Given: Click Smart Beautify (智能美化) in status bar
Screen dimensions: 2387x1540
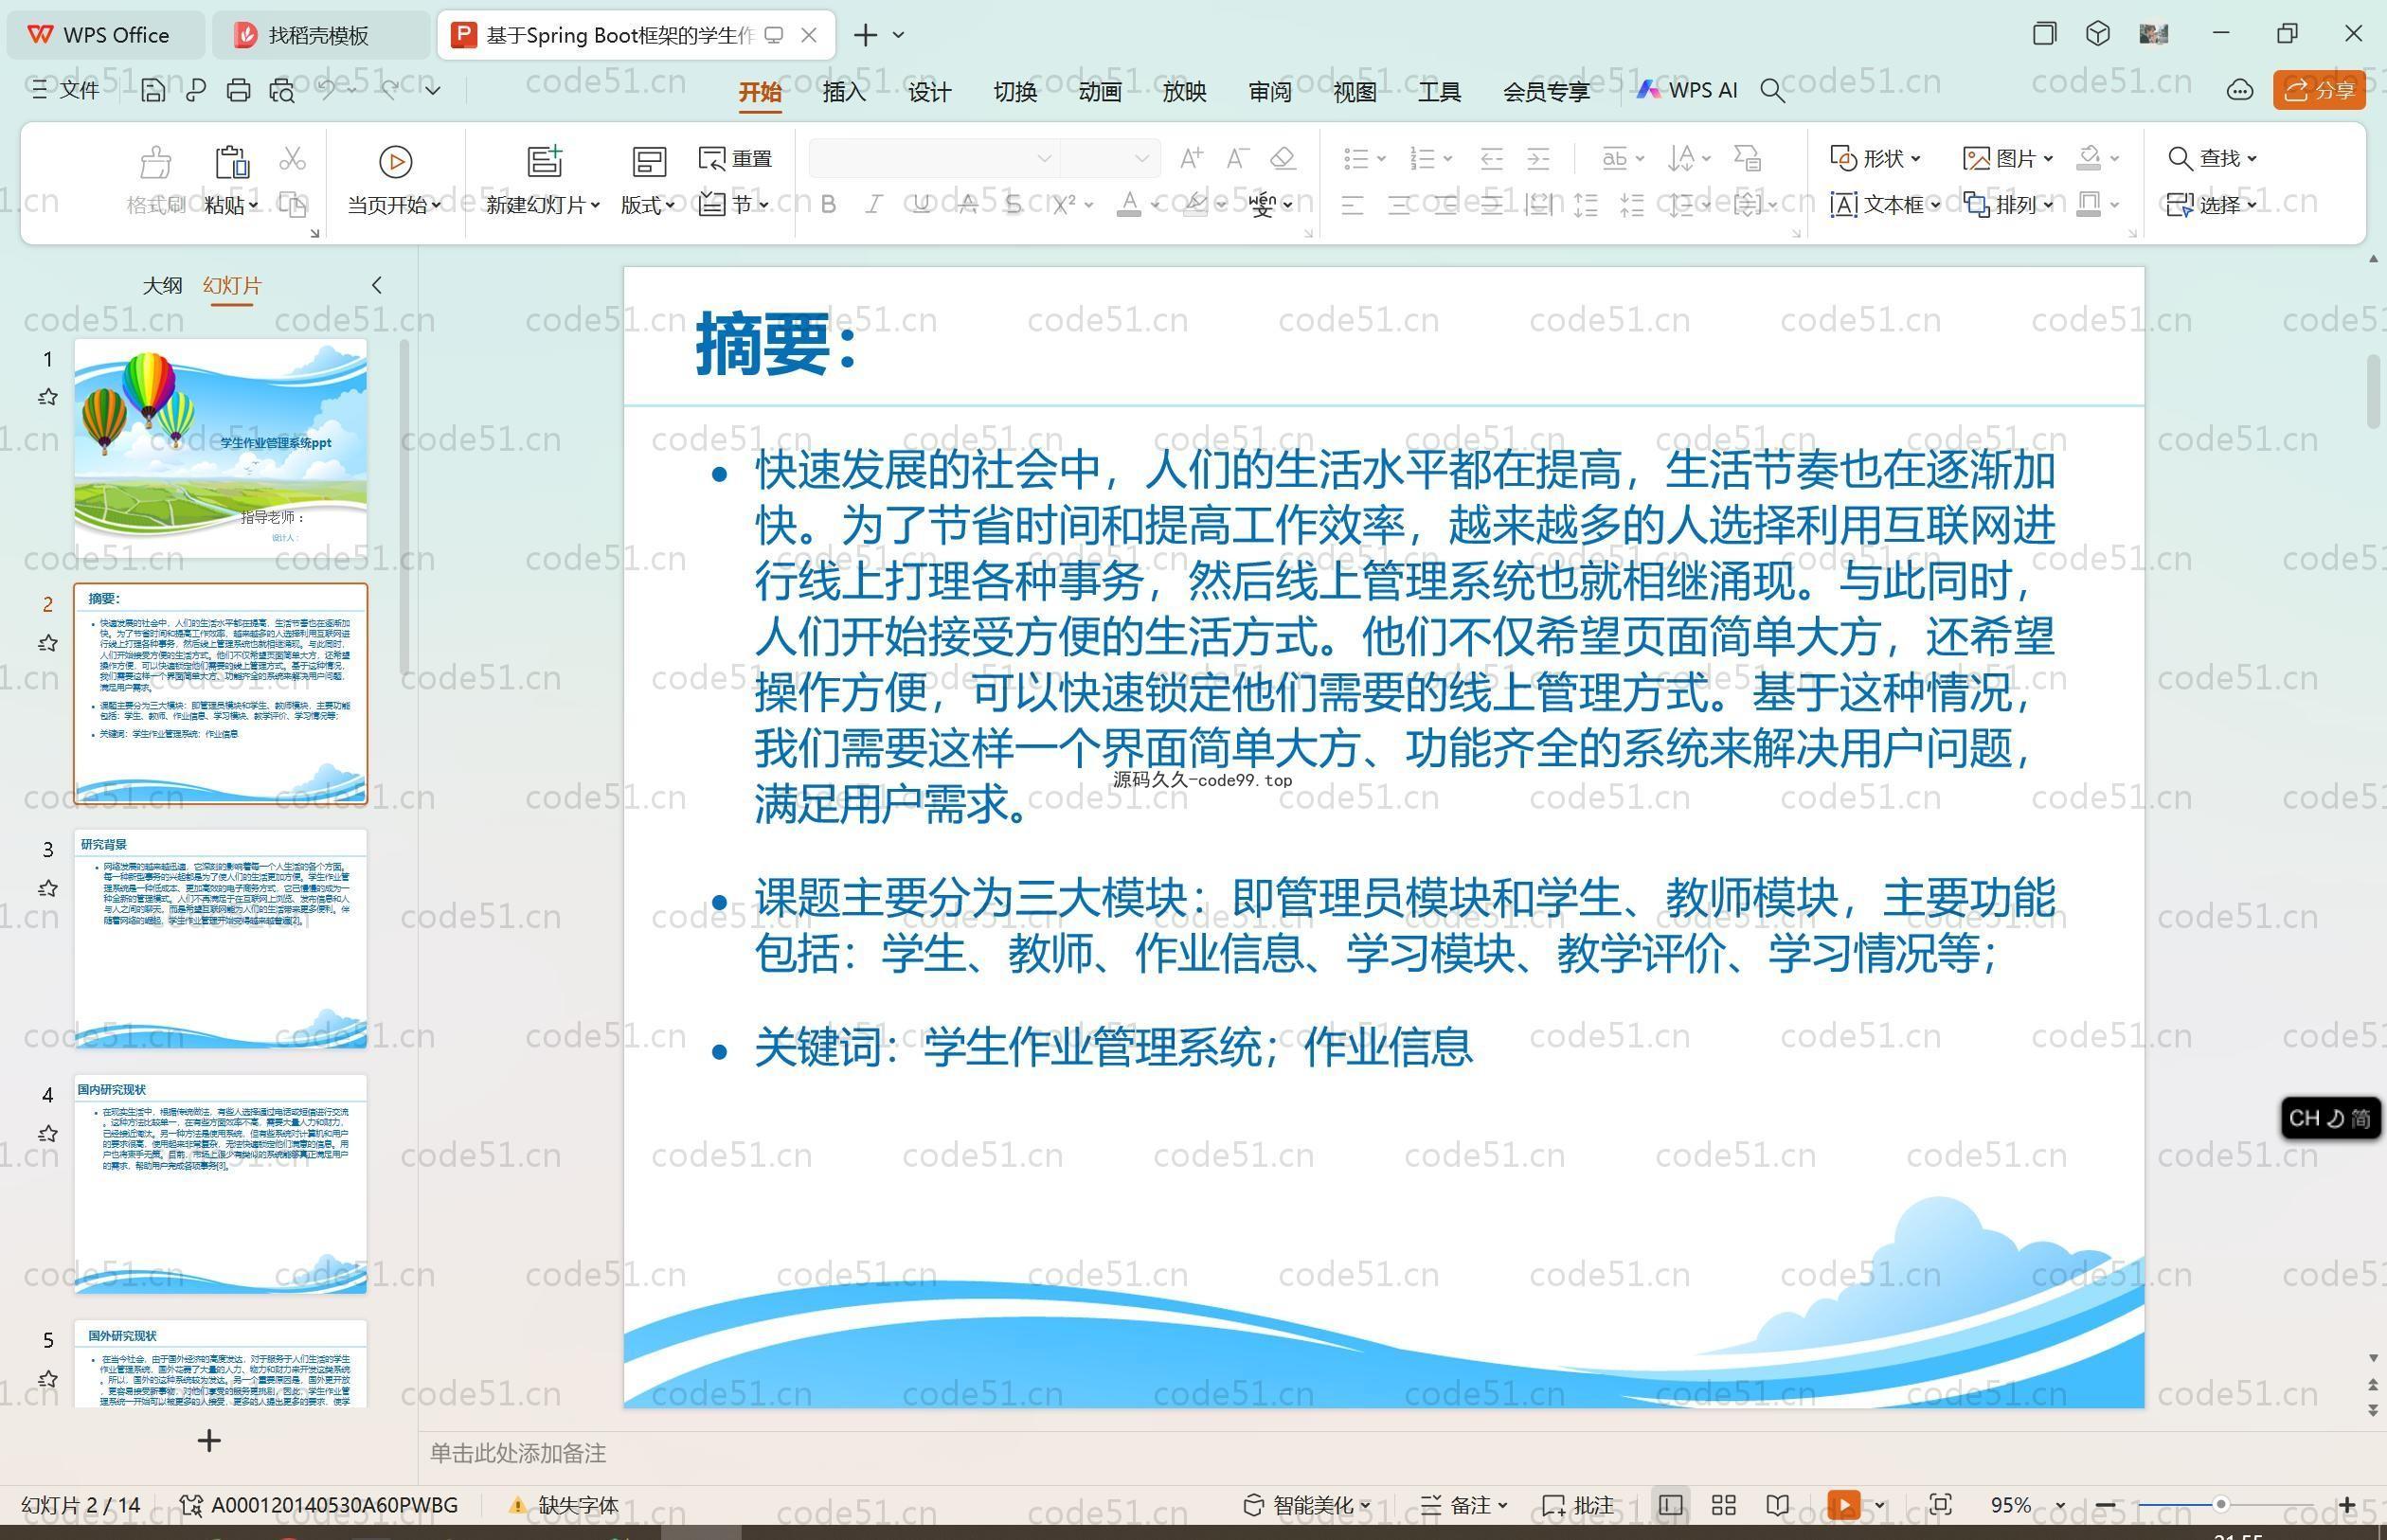Looking at the screenshot, I should click(1307, 1505).
